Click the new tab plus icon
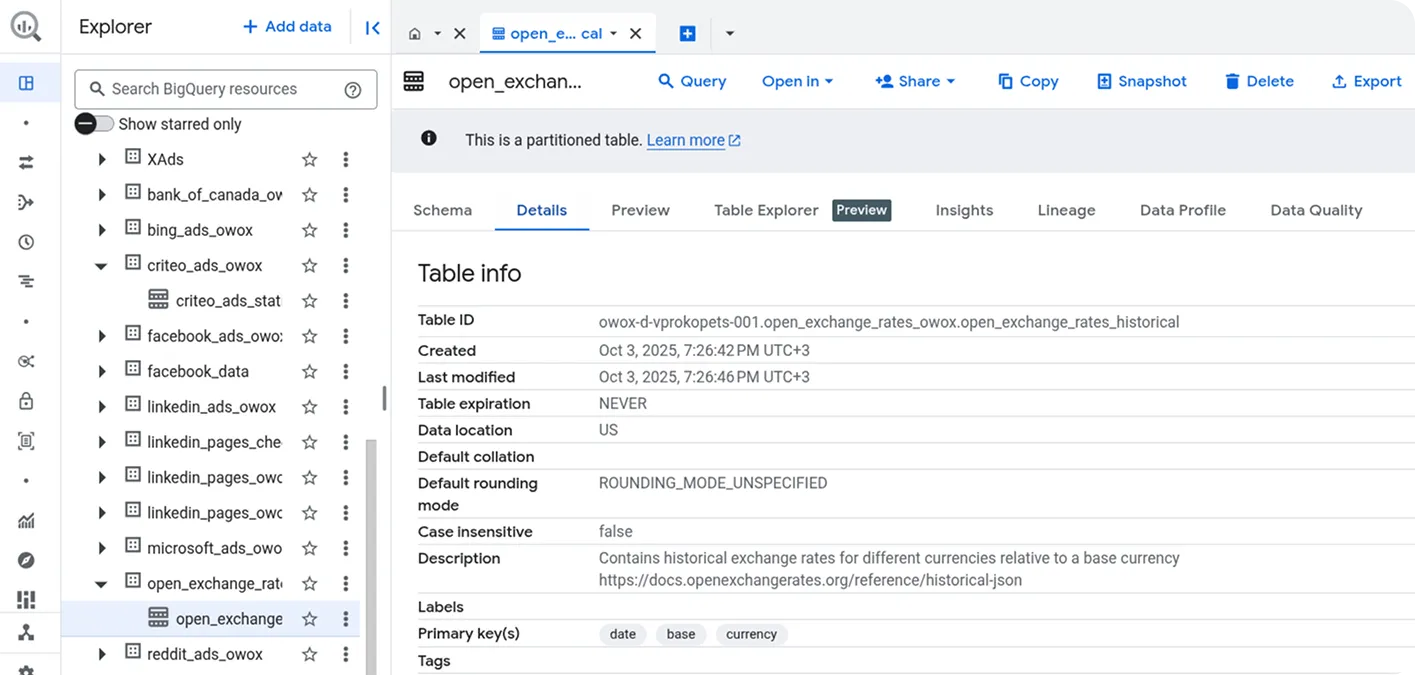This screenshot has width=1415, height=675. click(687, 33)
